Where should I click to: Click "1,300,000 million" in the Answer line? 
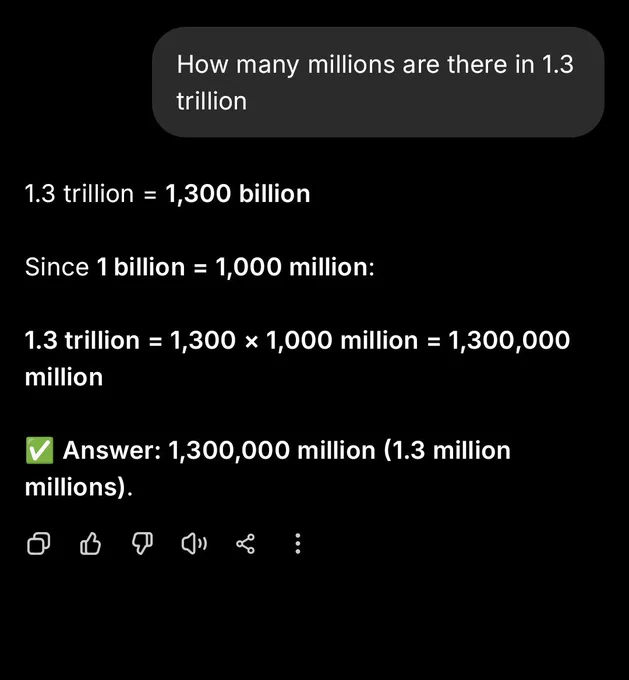pos(272,450)
